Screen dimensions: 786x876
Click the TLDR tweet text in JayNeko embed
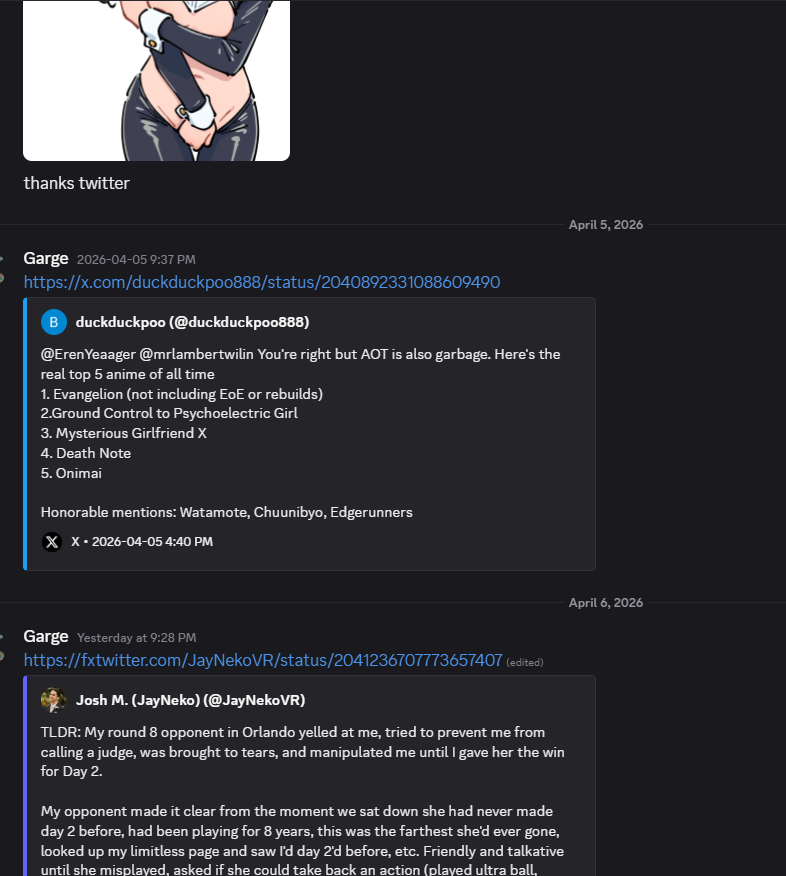point(303,752)
